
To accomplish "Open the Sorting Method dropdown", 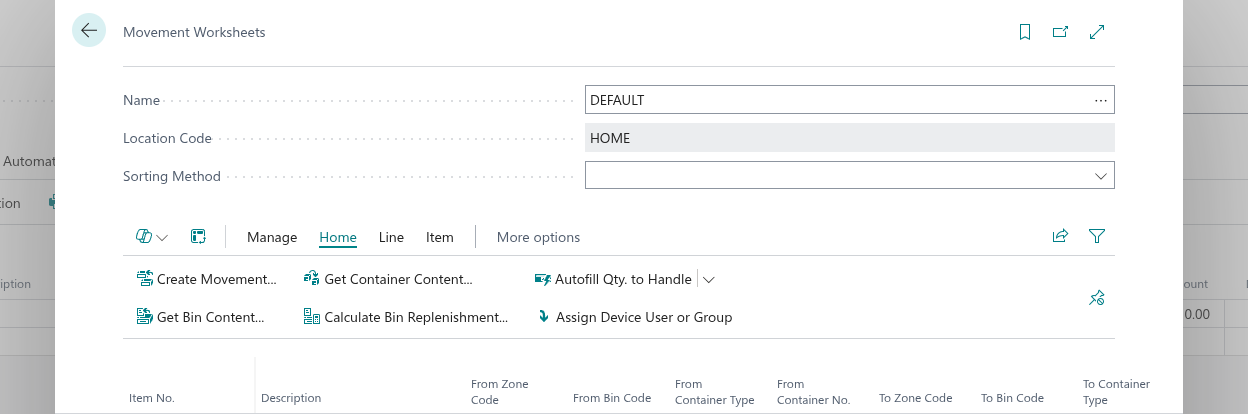I will click(1100, 176).
